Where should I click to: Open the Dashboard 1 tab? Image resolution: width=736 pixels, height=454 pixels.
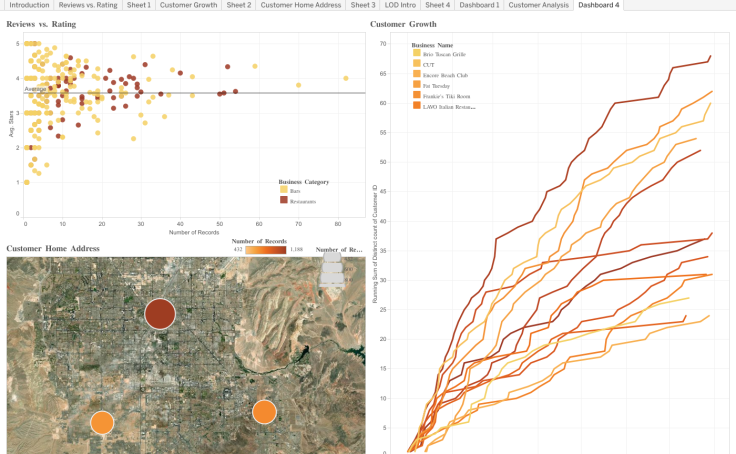479,5
